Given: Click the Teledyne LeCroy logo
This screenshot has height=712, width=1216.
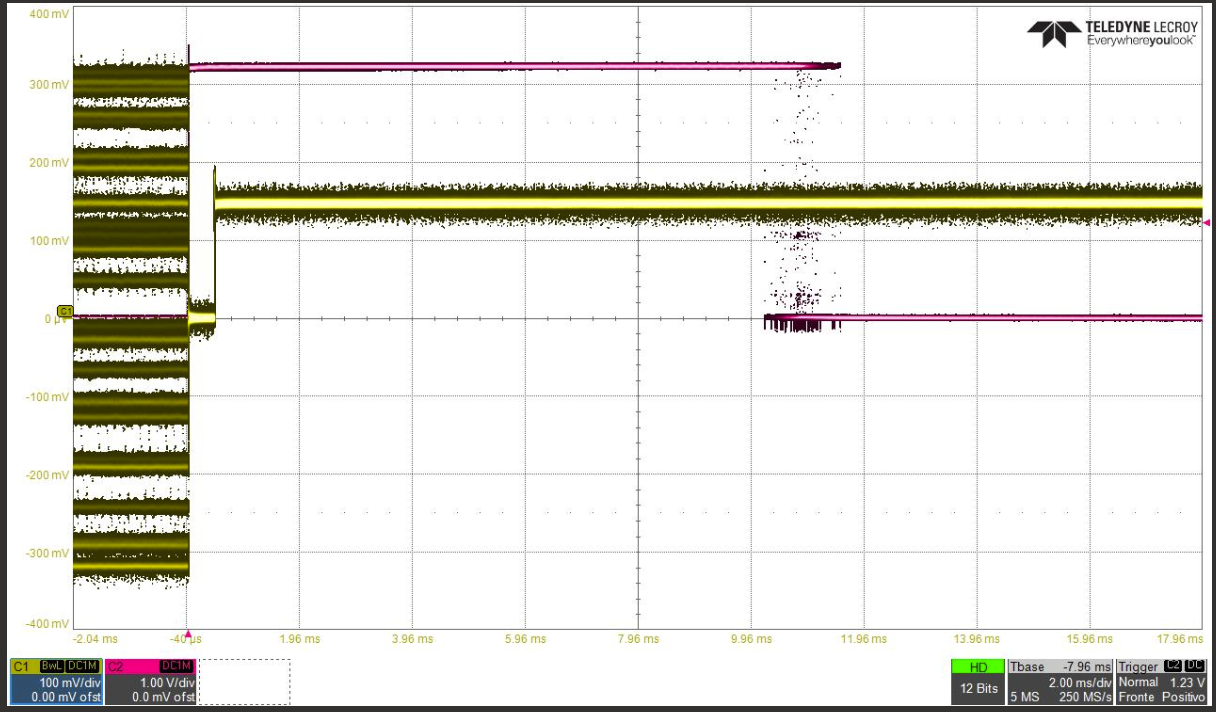Looking at the screenshot, I should click(1112, 33).
